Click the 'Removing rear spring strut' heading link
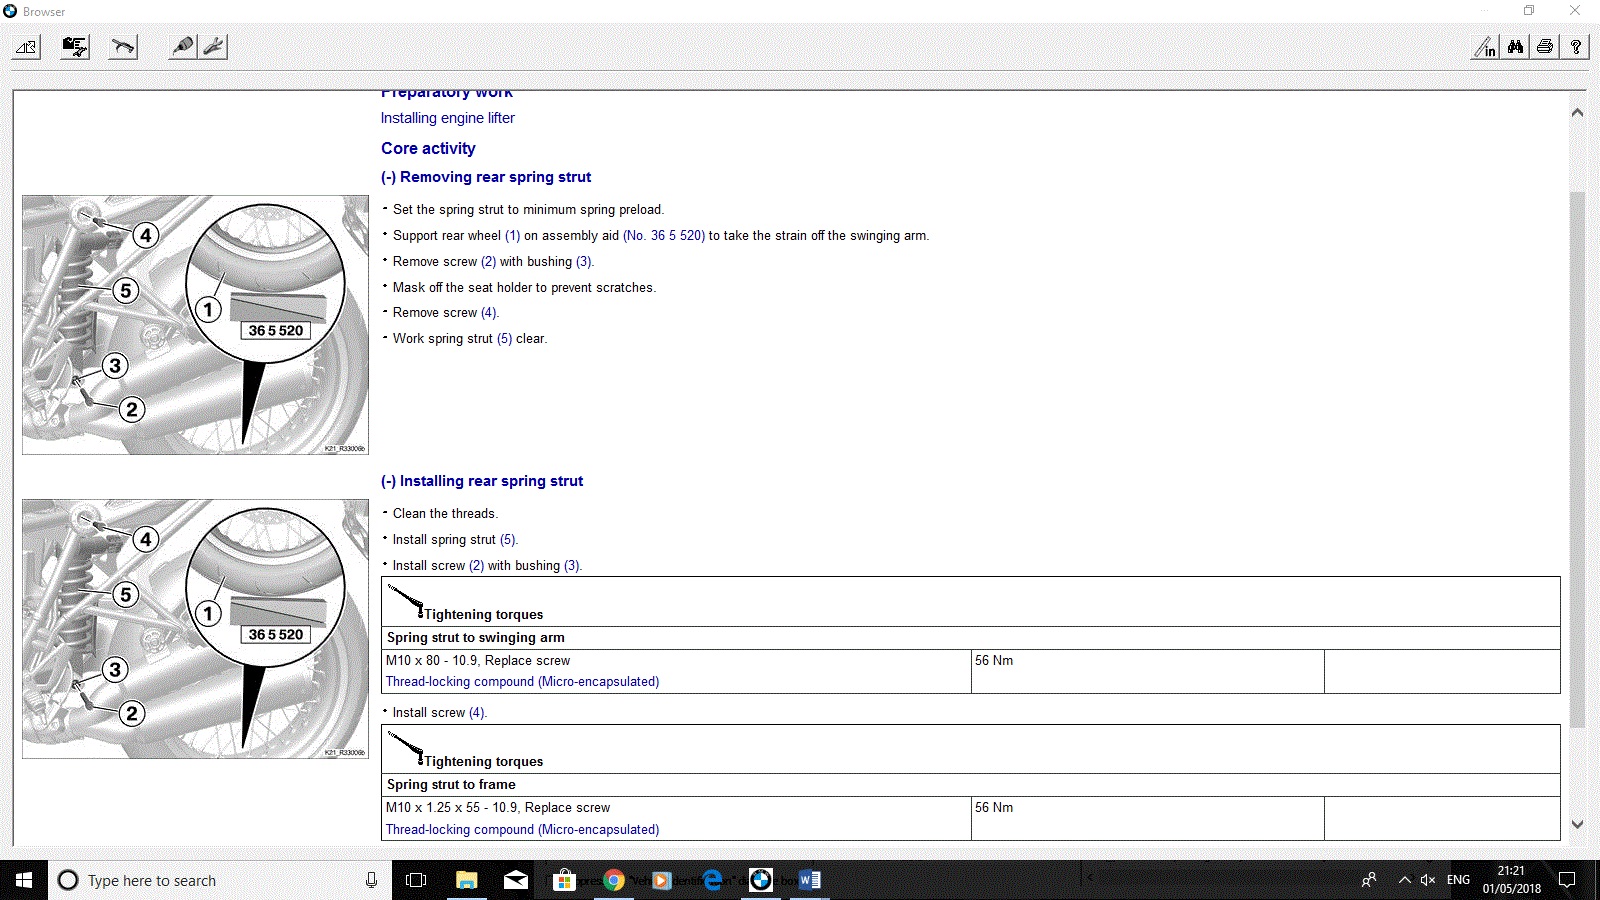This screenshot has width=1600, height=900. coord(486,177)
